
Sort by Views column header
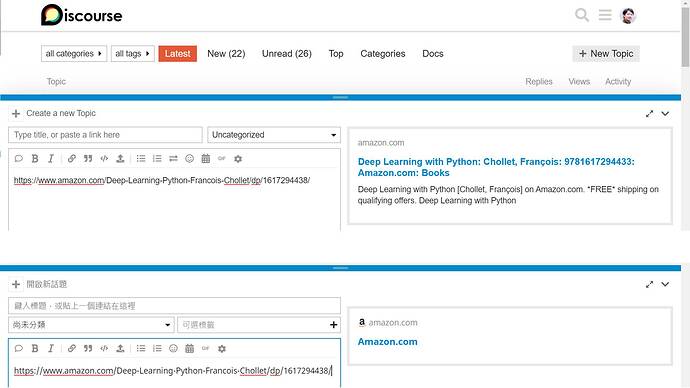pyautogui.click(x=579, y=81)
